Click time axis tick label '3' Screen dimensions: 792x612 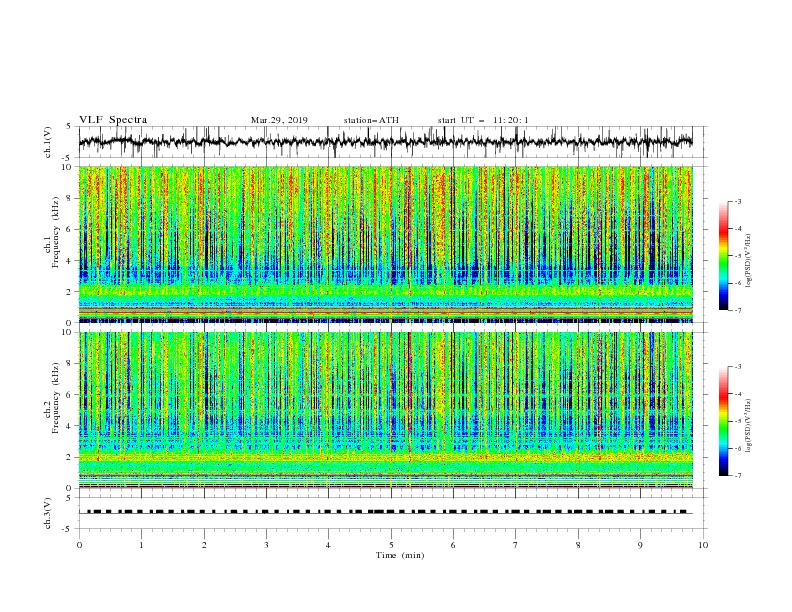(266, 545)
